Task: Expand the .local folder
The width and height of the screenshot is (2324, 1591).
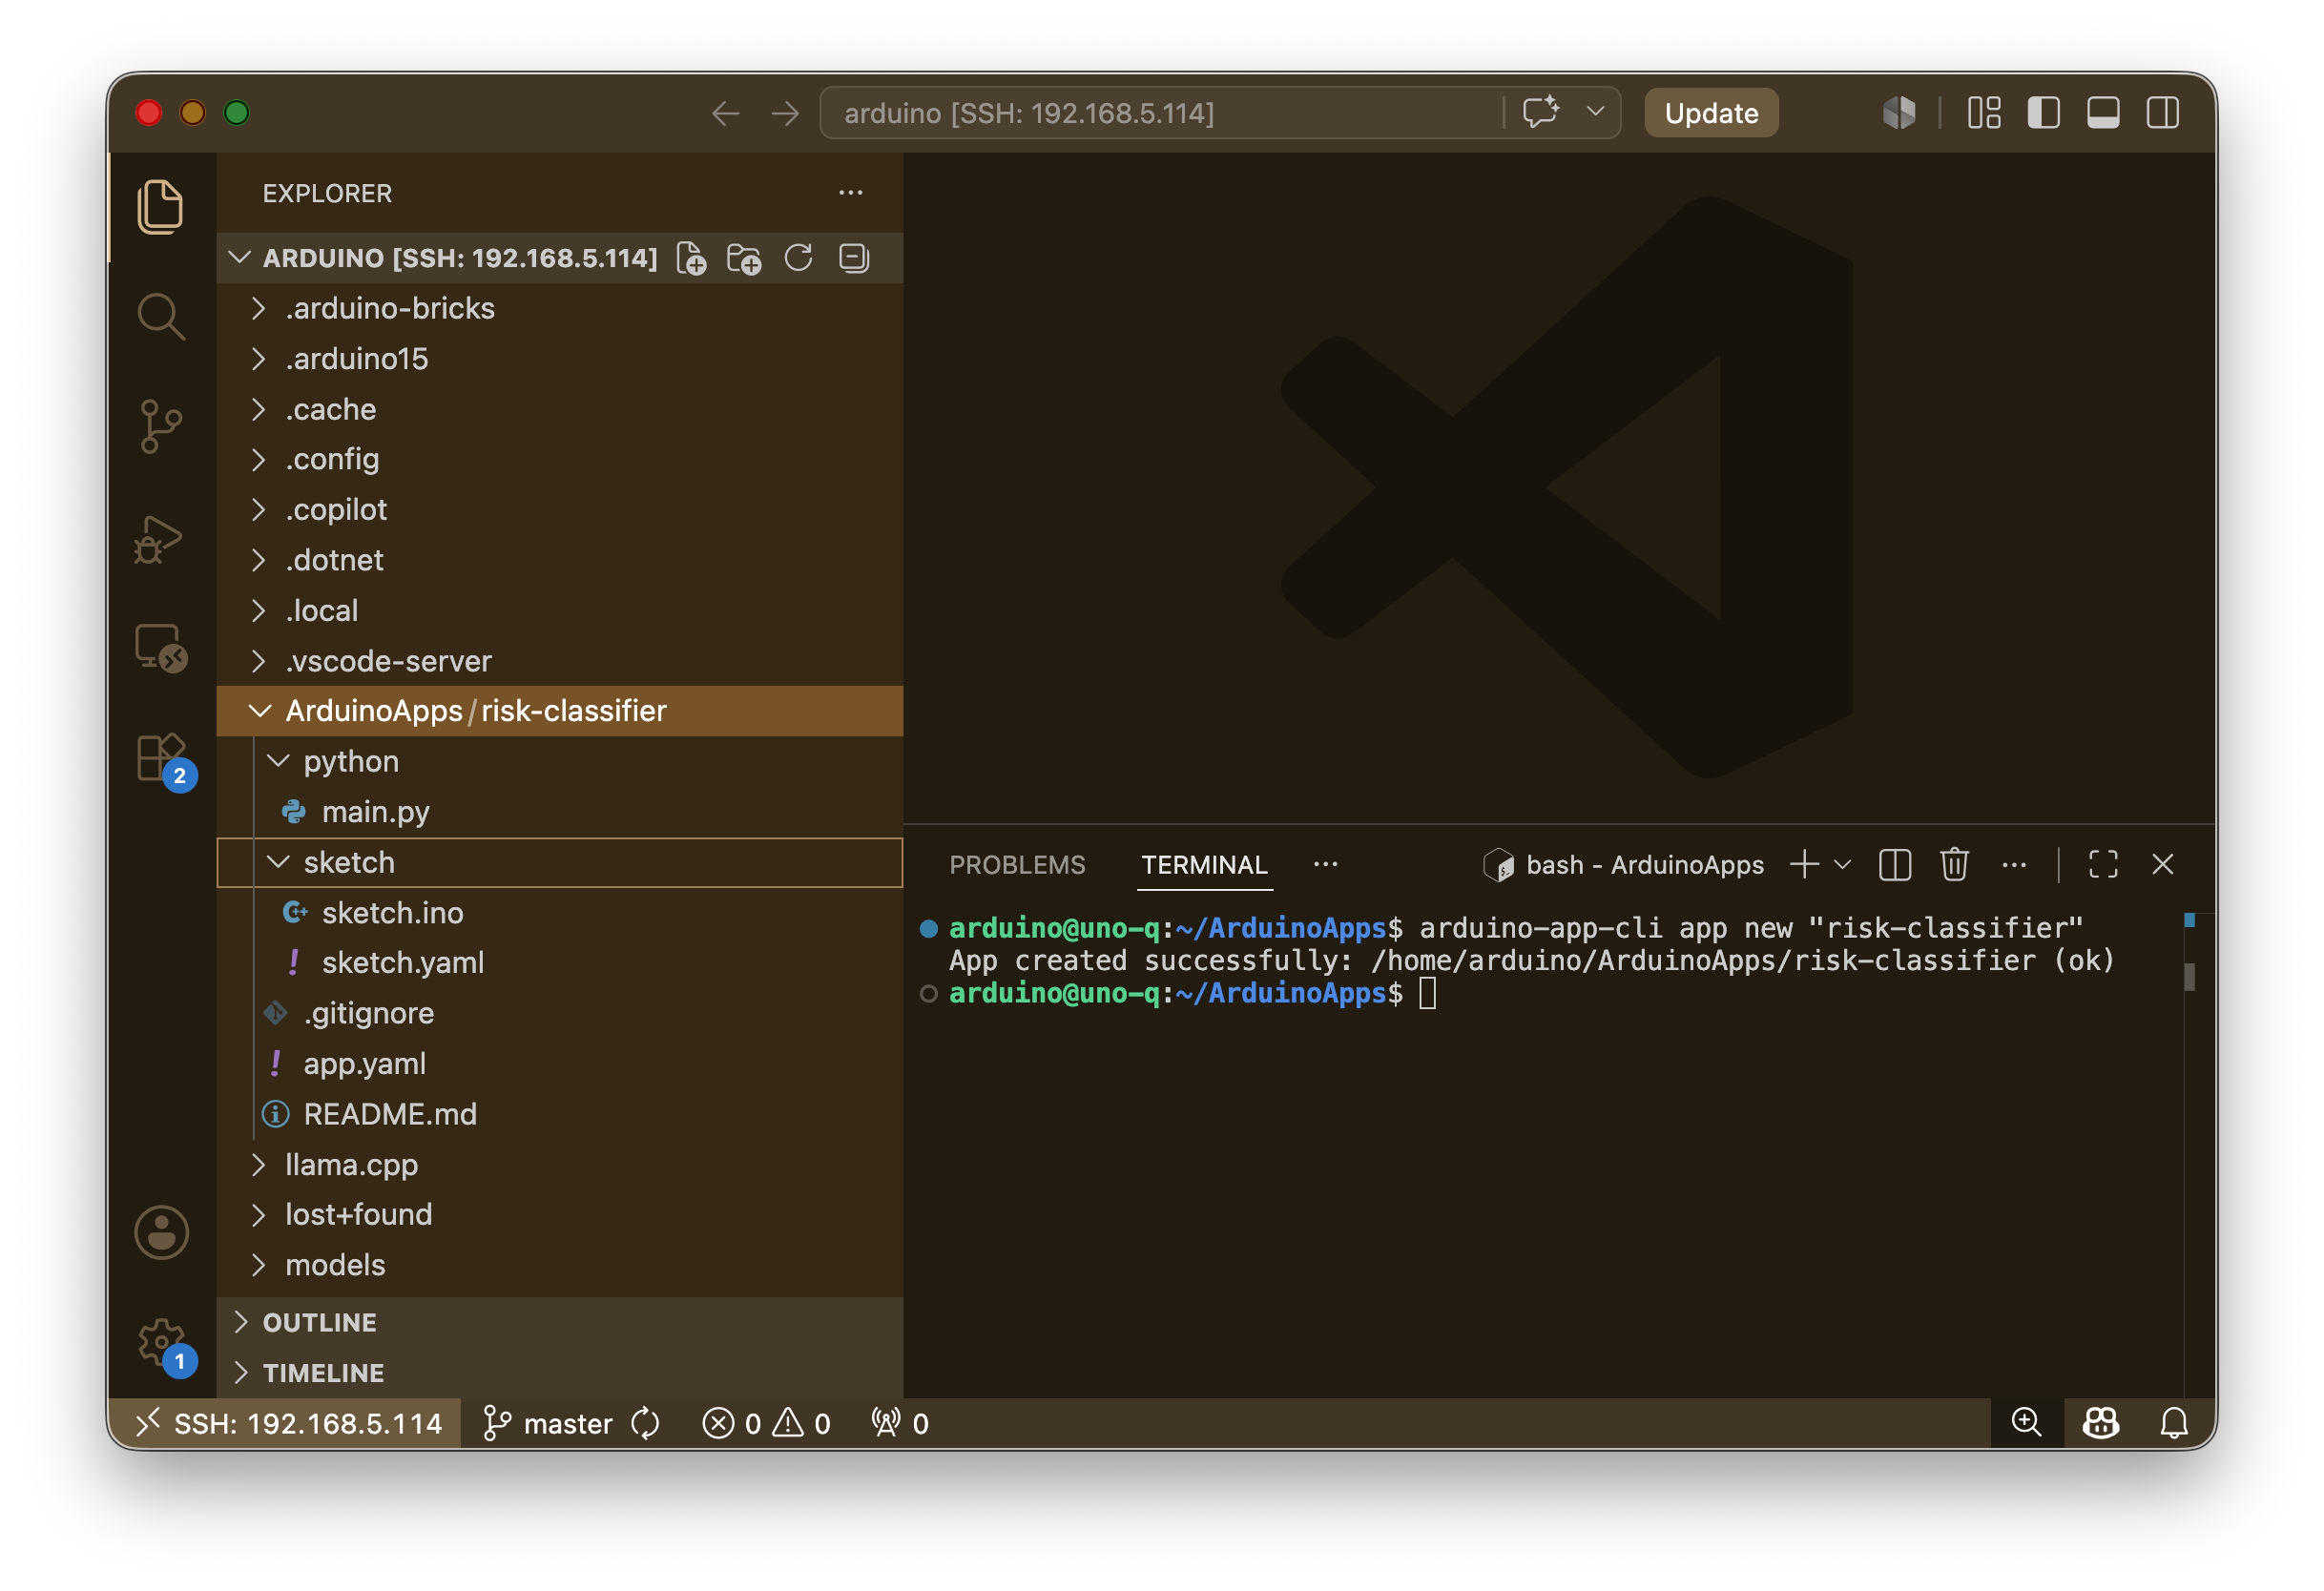Action: [560, 611]
